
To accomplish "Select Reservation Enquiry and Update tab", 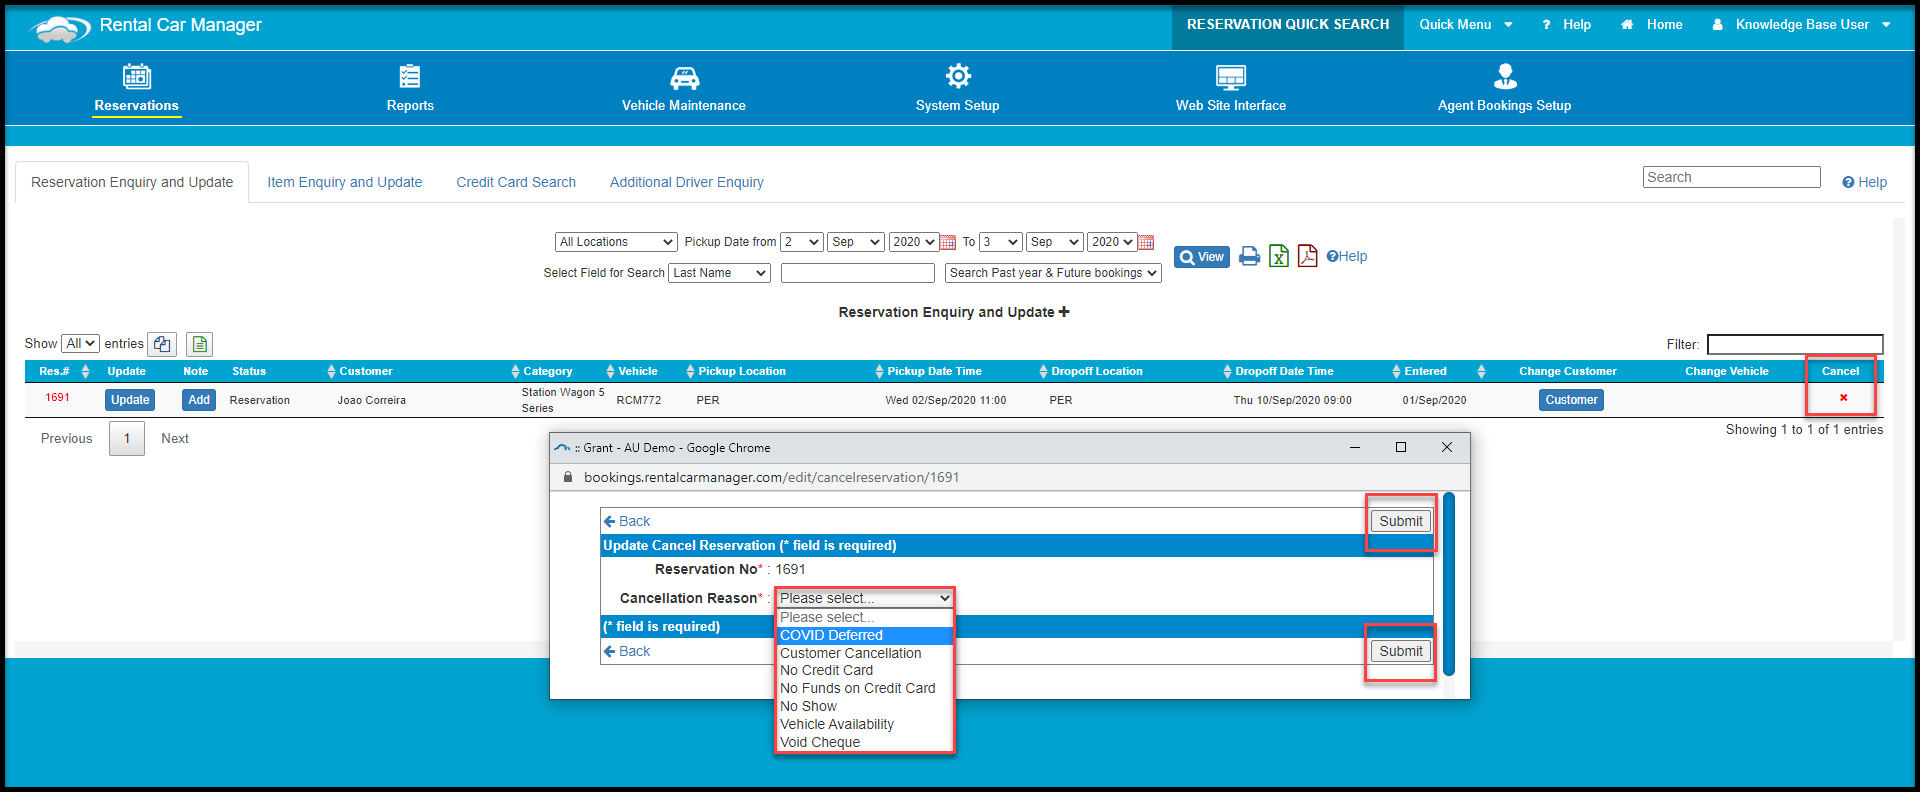I will point(132,182).
